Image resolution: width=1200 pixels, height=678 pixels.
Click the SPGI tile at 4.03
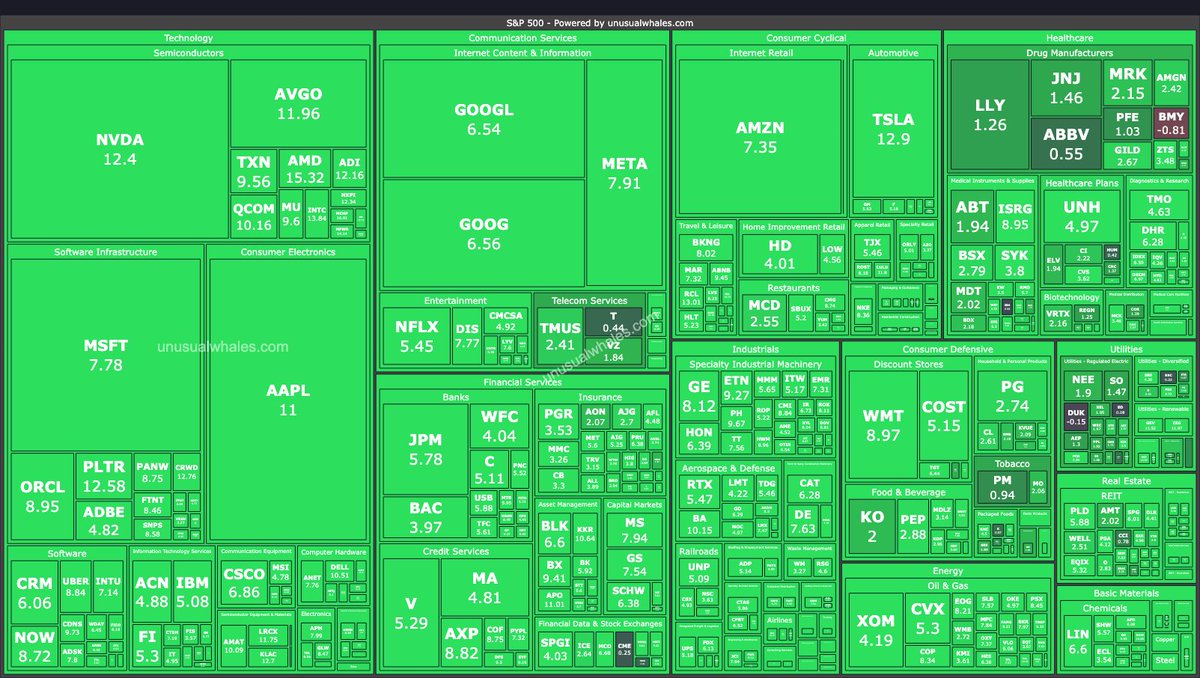554,649
